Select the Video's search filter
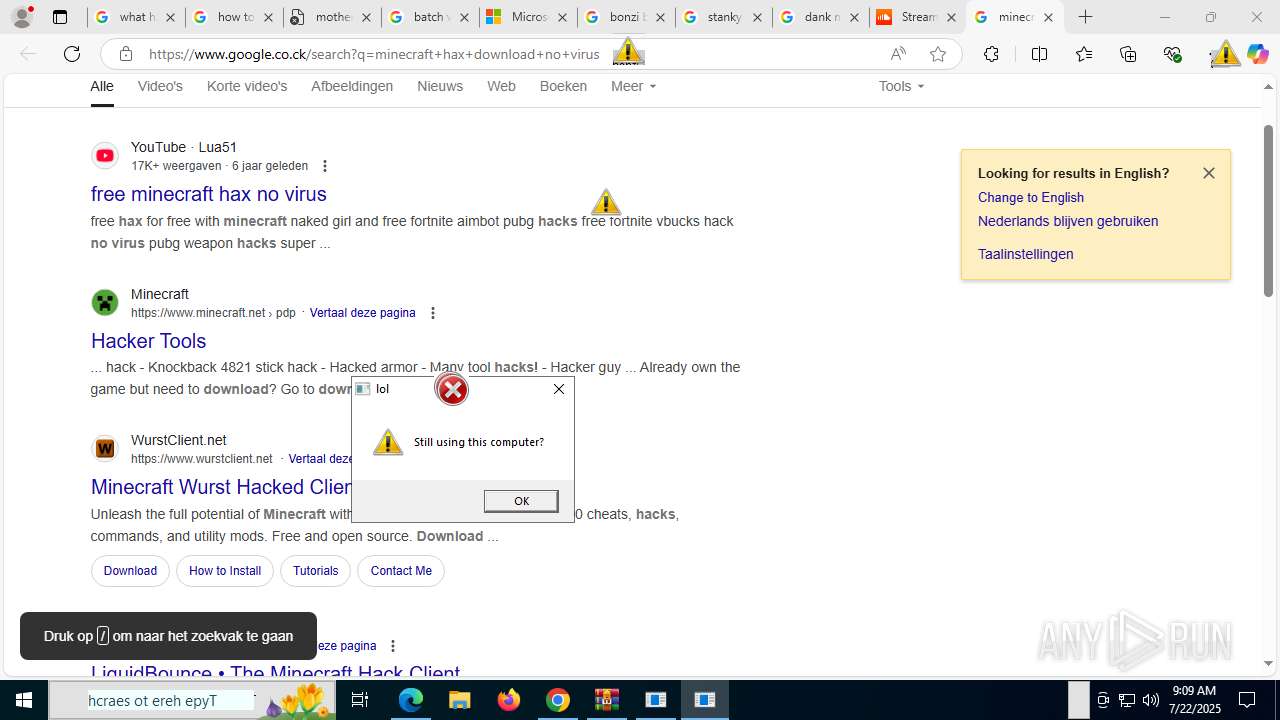The height and width of the screenshot is (720, 1280). [160, 86]
